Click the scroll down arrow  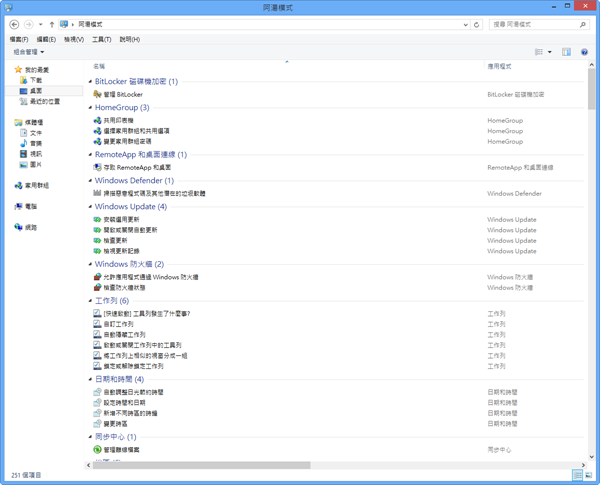[592, 457]
